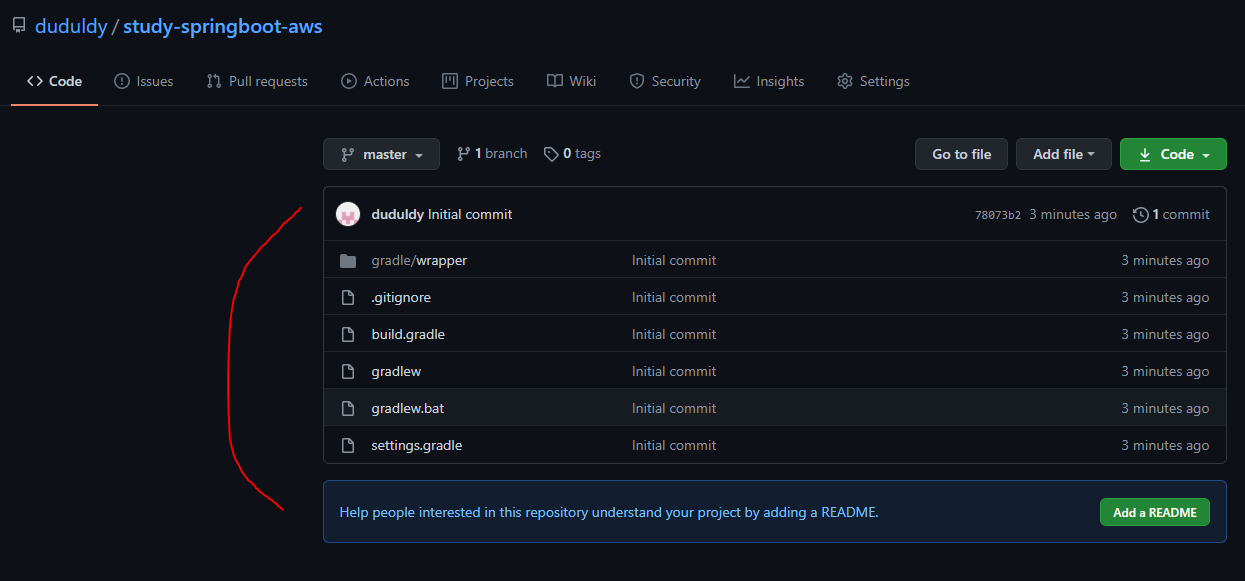
Task: Click the duduldy avatar thumbnail
Action: [x=348, y=214]
